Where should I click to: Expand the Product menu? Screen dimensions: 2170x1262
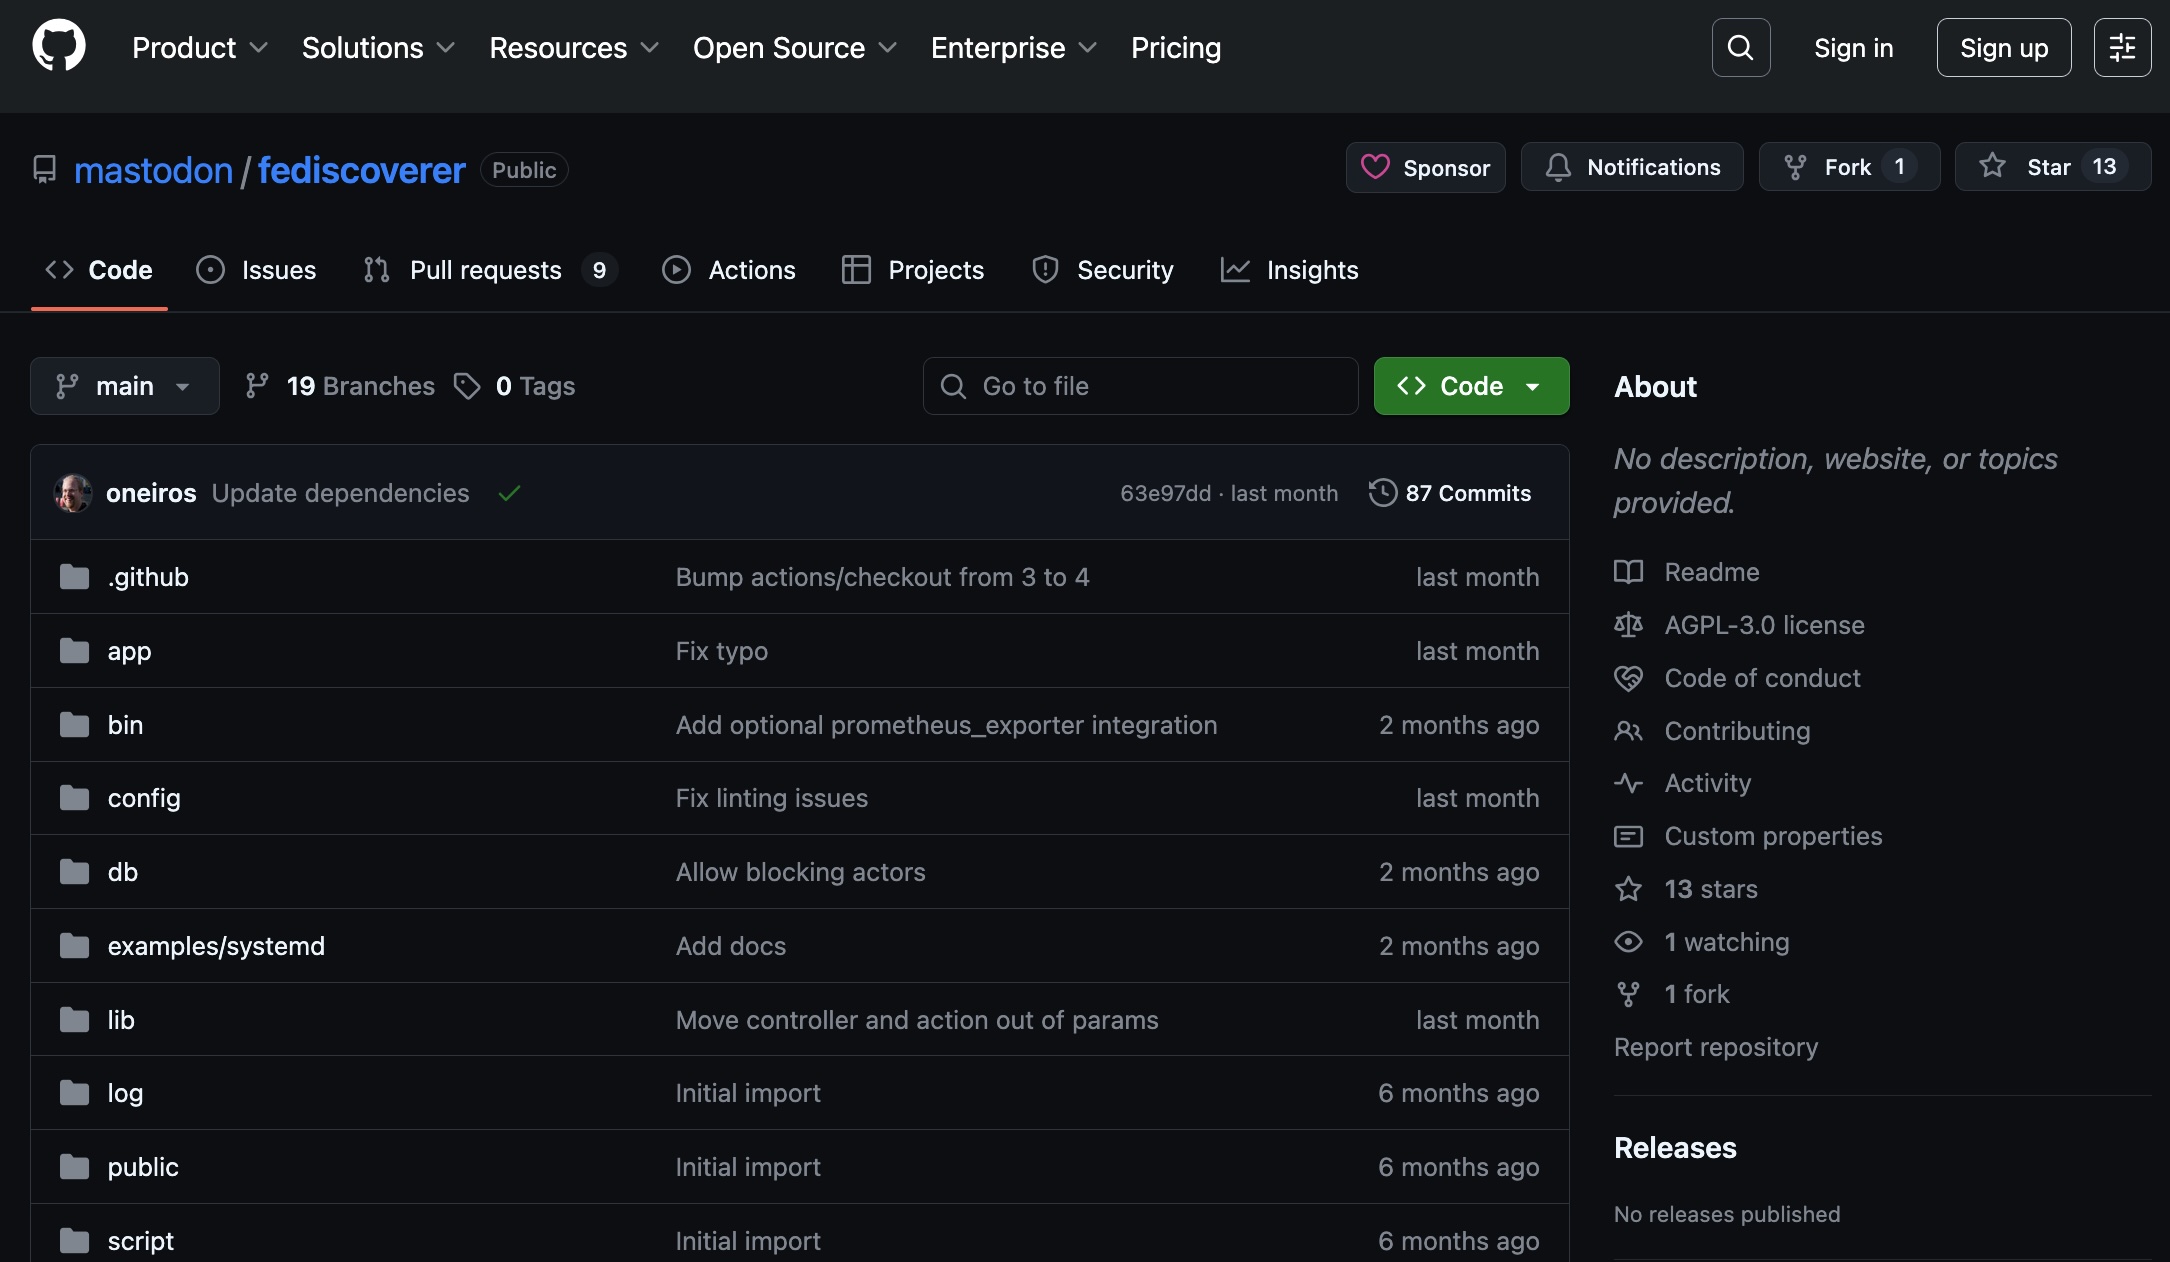coord(200,48)
